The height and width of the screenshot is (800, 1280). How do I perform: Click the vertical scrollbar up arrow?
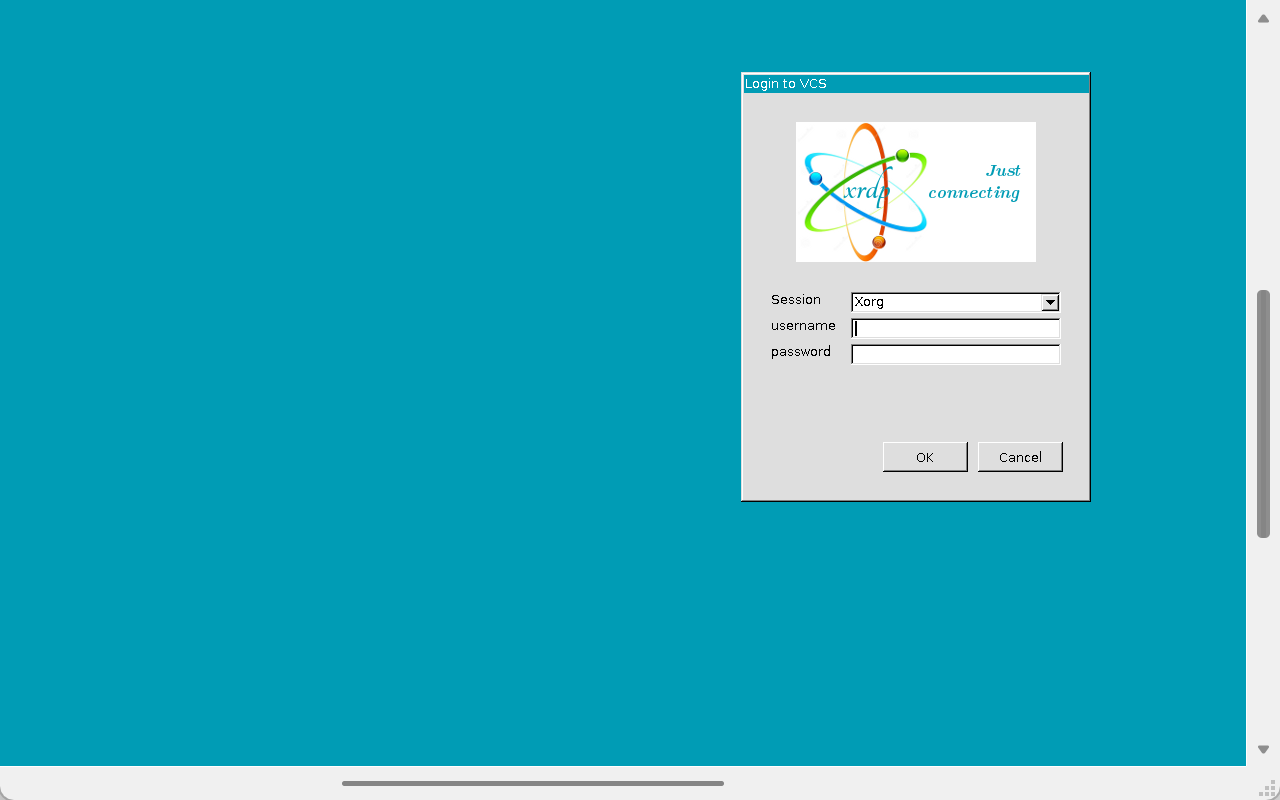tap(1263, 19)
